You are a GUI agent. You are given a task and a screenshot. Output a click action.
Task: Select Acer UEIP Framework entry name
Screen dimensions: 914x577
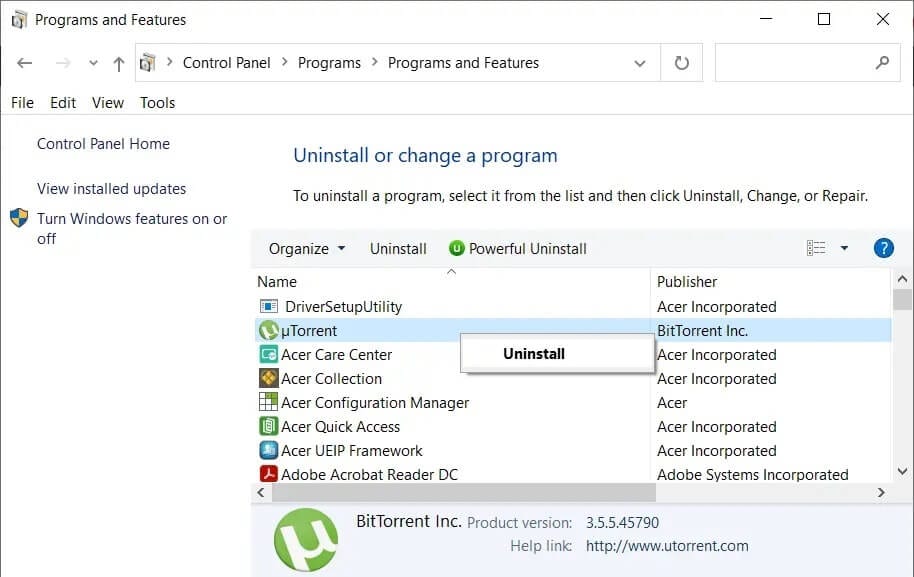point(351,451)
